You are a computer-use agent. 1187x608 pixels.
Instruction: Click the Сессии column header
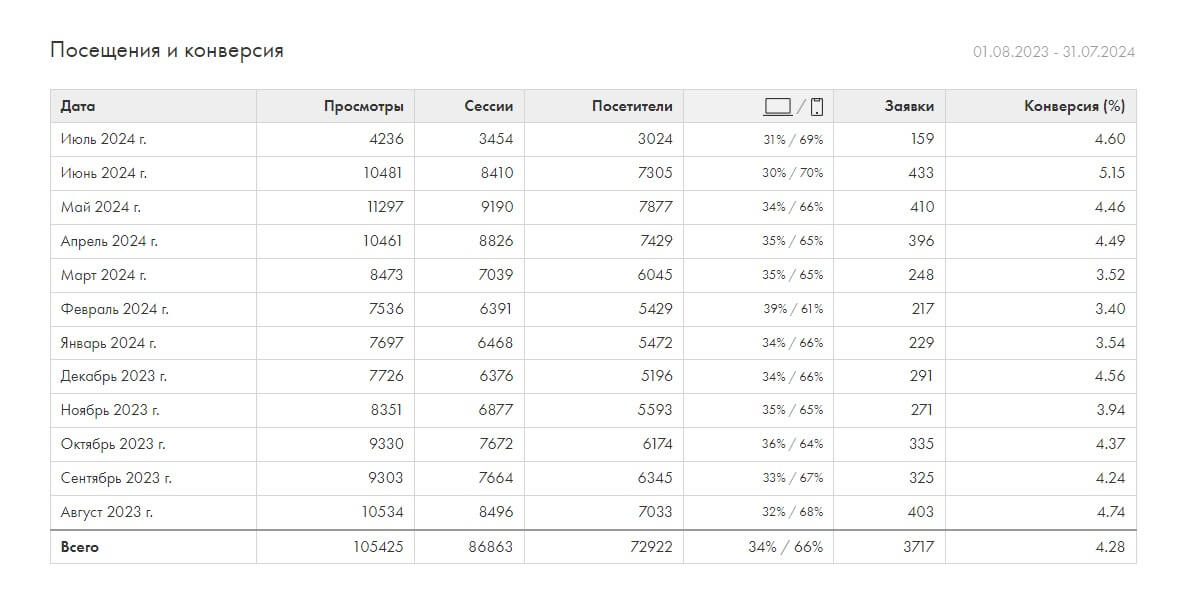click(488, 106)
